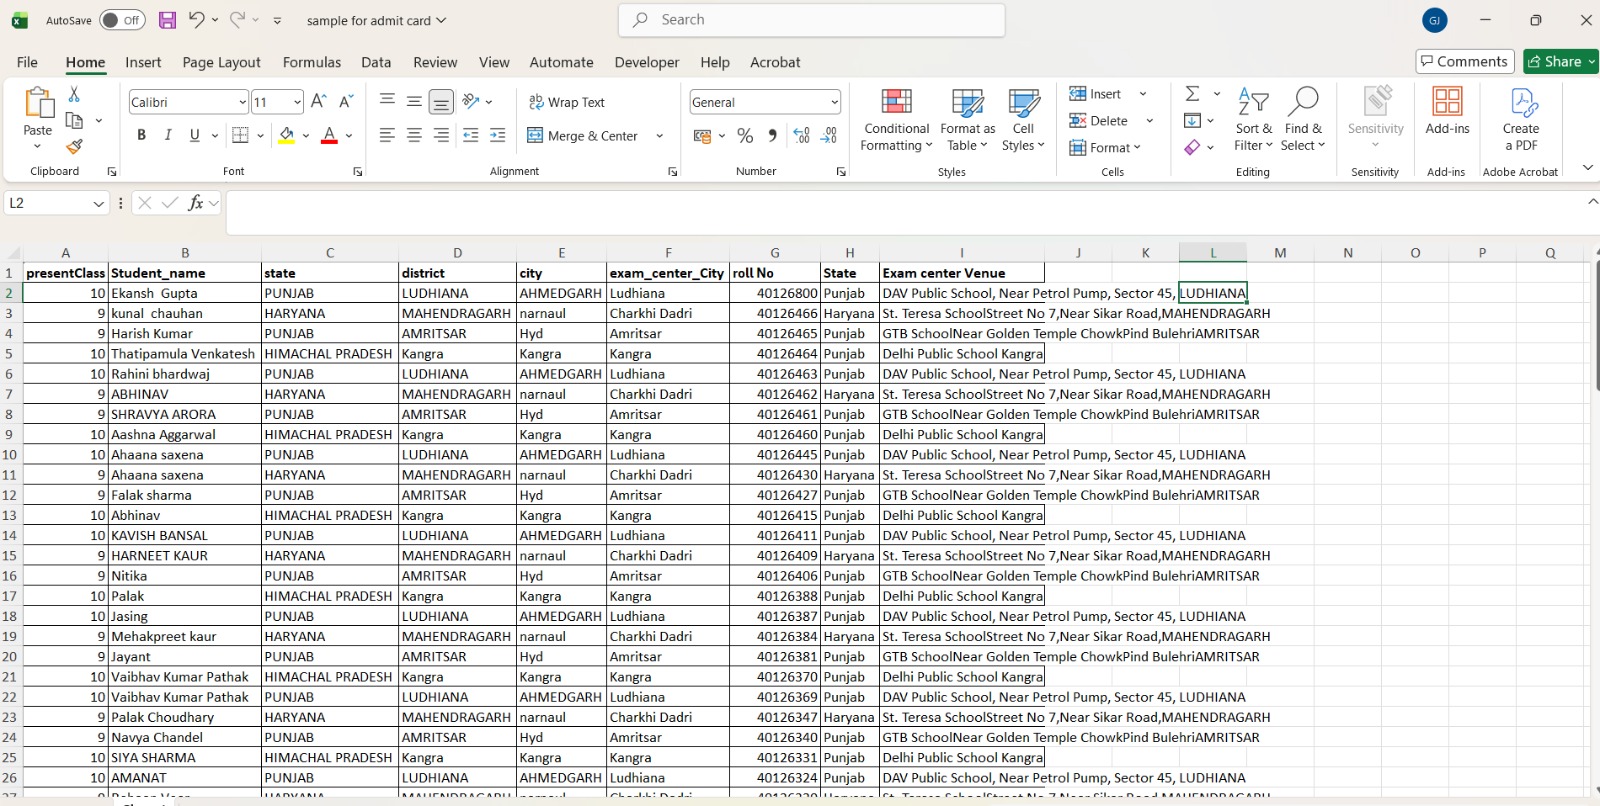This screenshot has width=1600, height=806.
Task: Click the Delete cells button
Action: tap(1099, 121)
